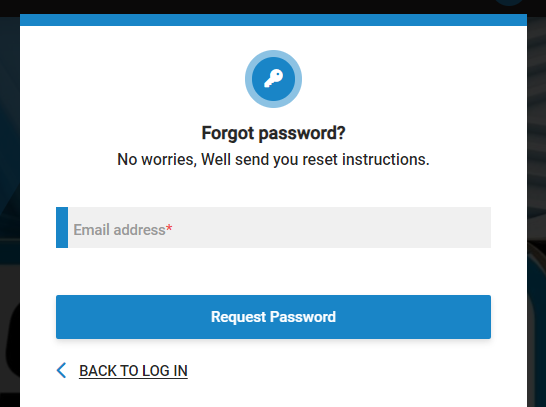Click the dark backdrop left of the dialog
This screenshot has width=546, height=407.
(x=10, y=209)
